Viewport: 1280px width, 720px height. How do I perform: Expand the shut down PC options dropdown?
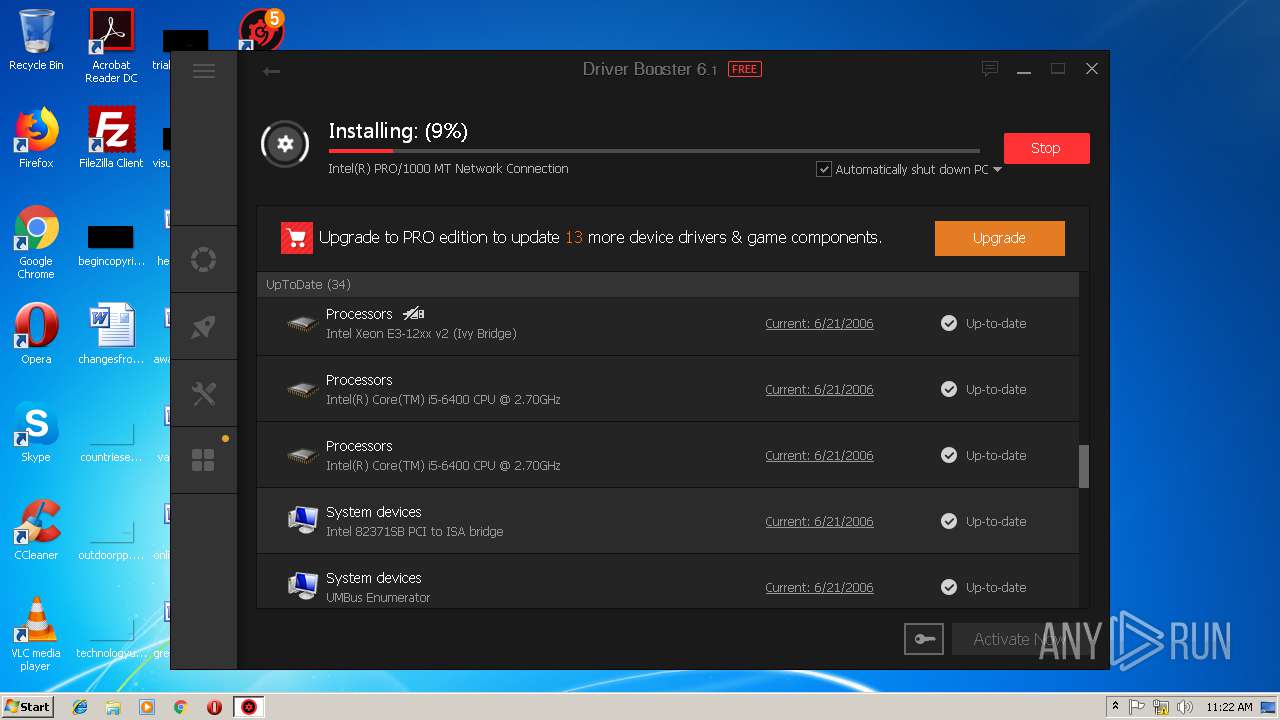(997, 170)
